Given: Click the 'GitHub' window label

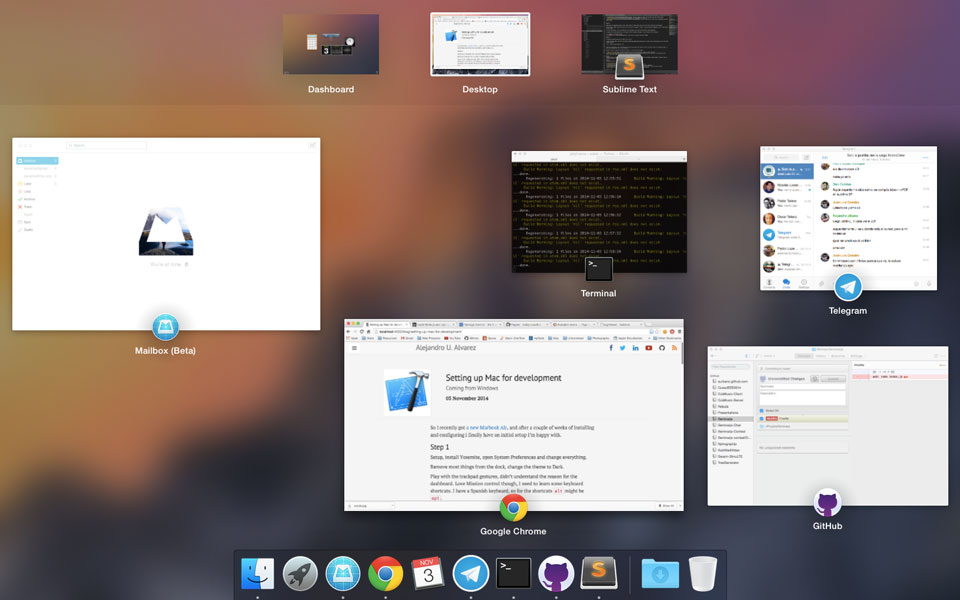Looking at the screenshot, I should (x=827, y=526).
